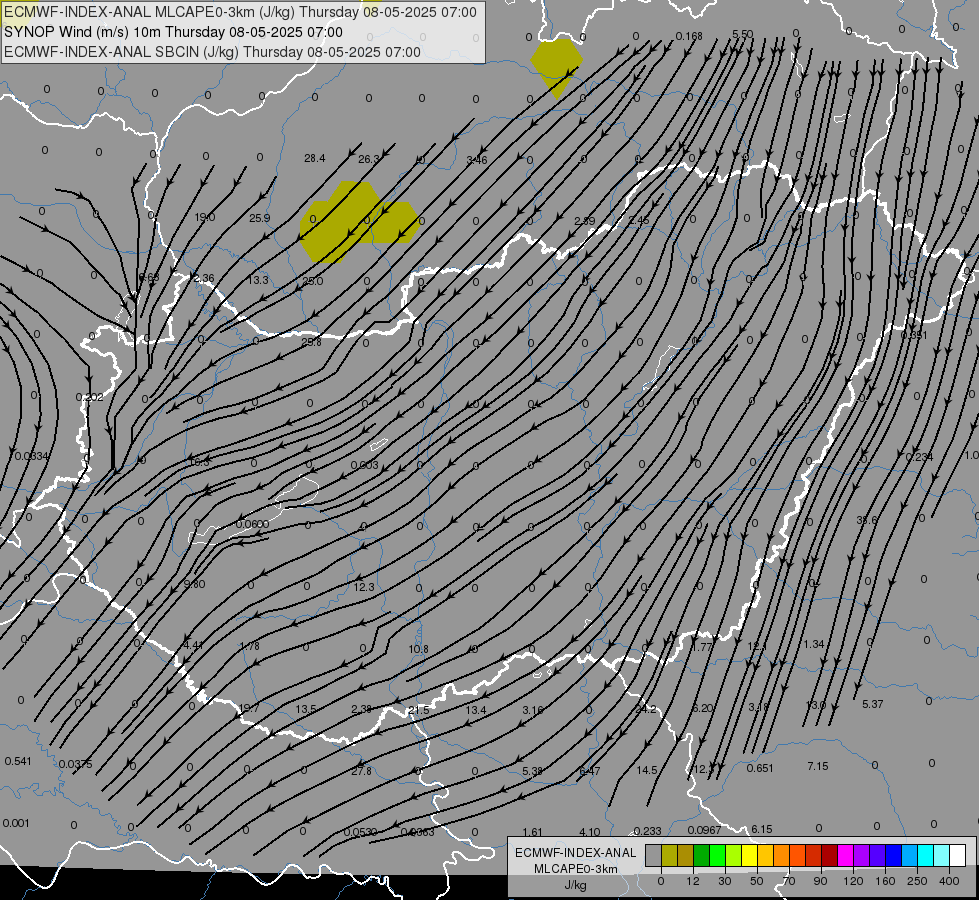Click the grid value 26.3

pos(368,159)
